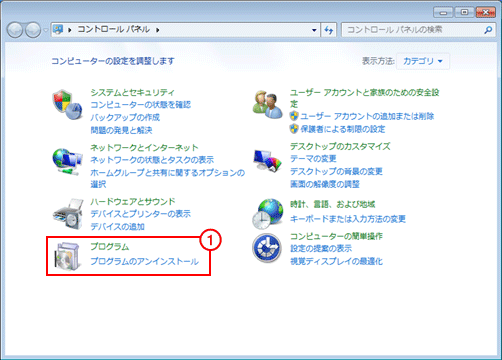Close the Control Panel window
Screen dimensions: 502x360
pyautogui.click(x=485, y=13)
